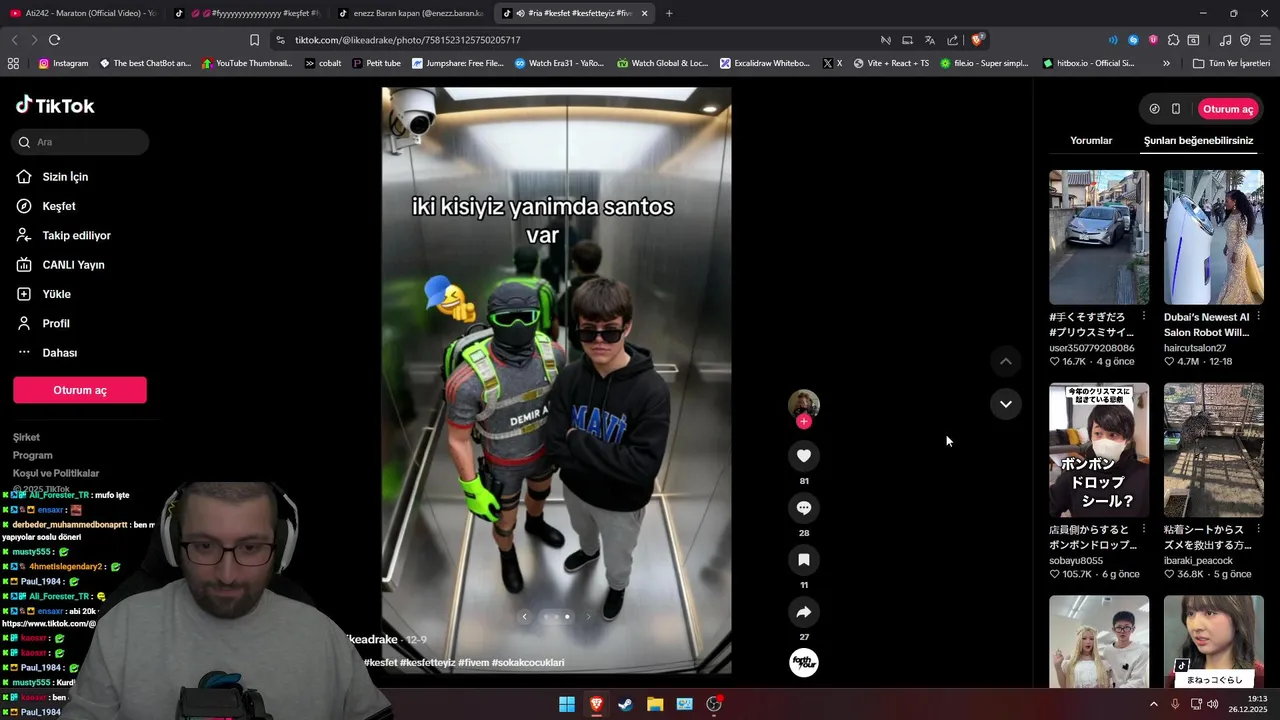Image resolution: width=1280 pixels, height=720 pixels.
Task: Open the Windows Start button
Action: point(567,704)
